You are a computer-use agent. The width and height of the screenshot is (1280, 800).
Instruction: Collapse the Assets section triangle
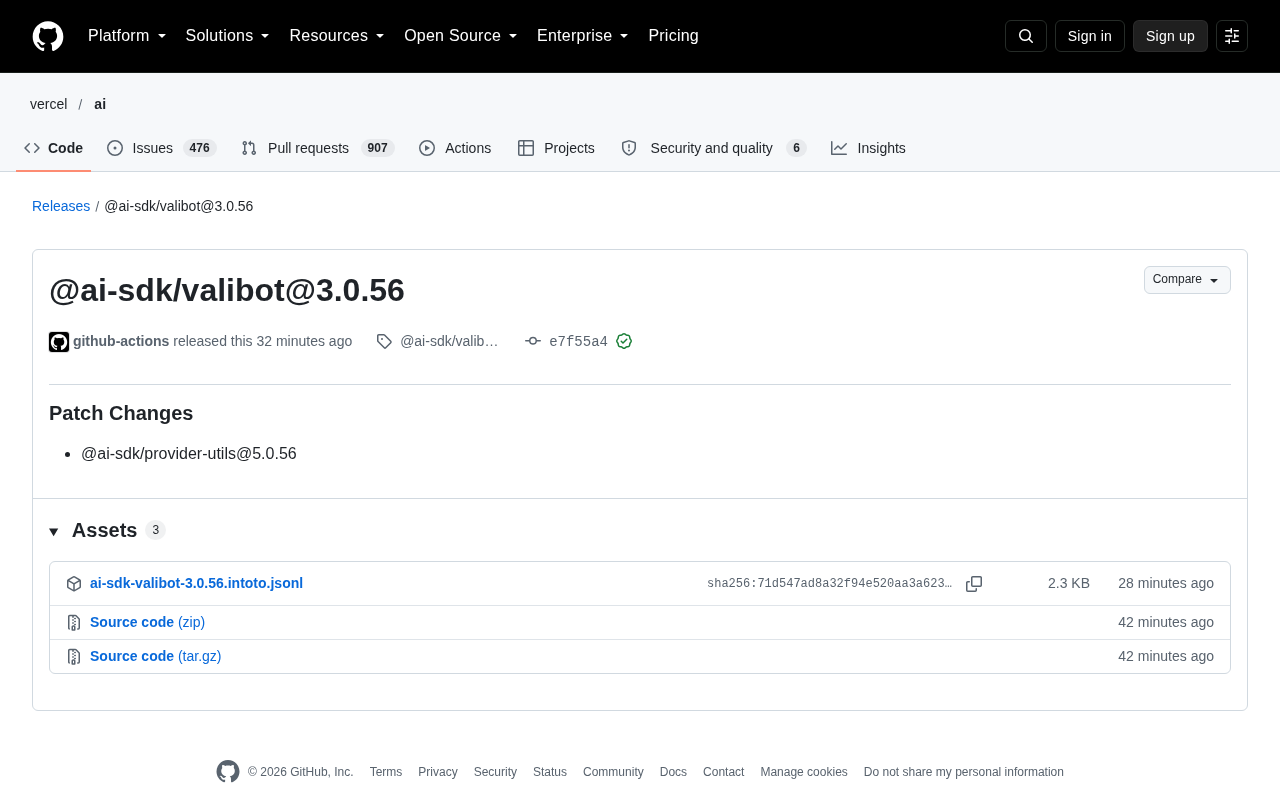click(x=54, y=531)
